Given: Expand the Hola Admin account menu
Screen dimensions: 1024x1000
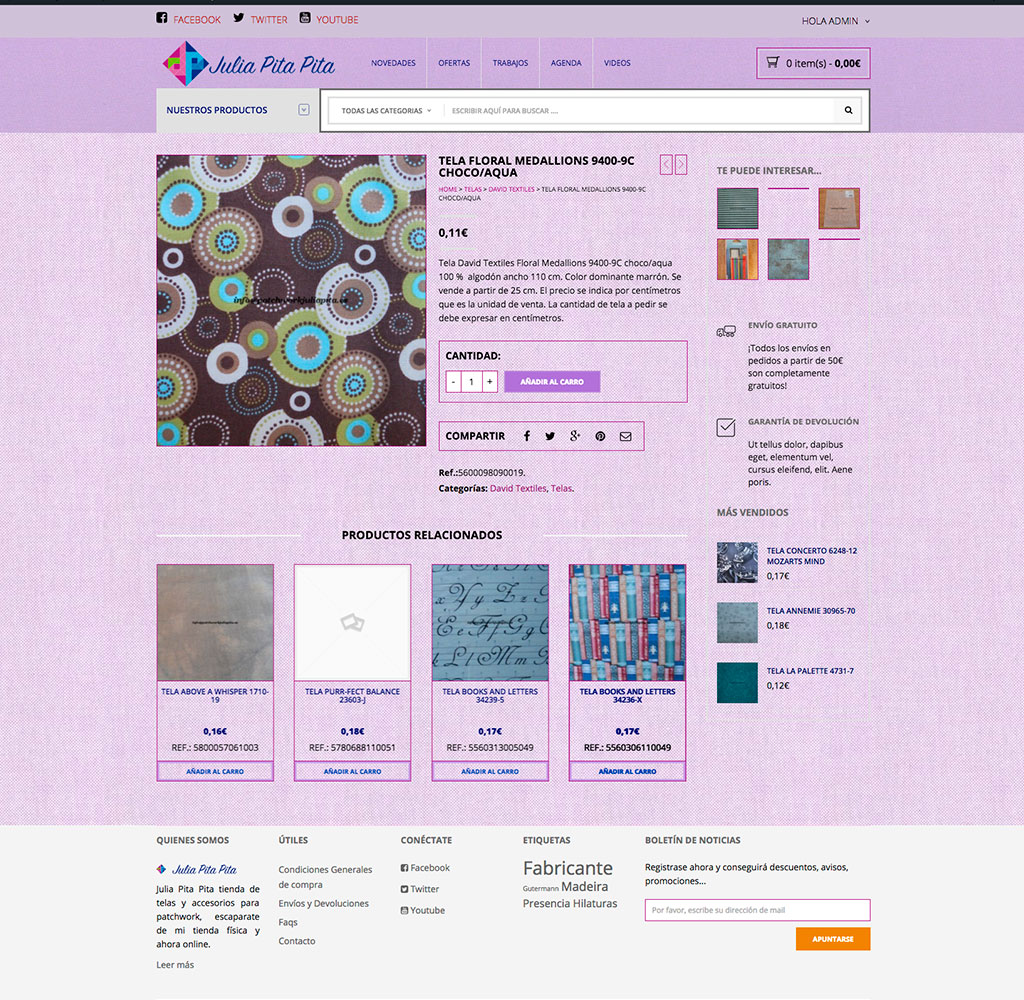Looking at the screenshot, I should click(835, 21).
